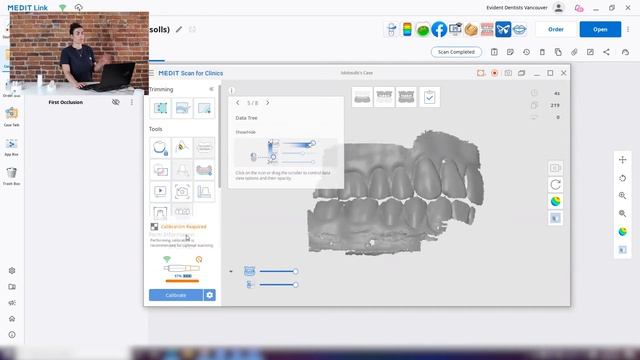Click the paperclip attachment icon

pos(574,52)
